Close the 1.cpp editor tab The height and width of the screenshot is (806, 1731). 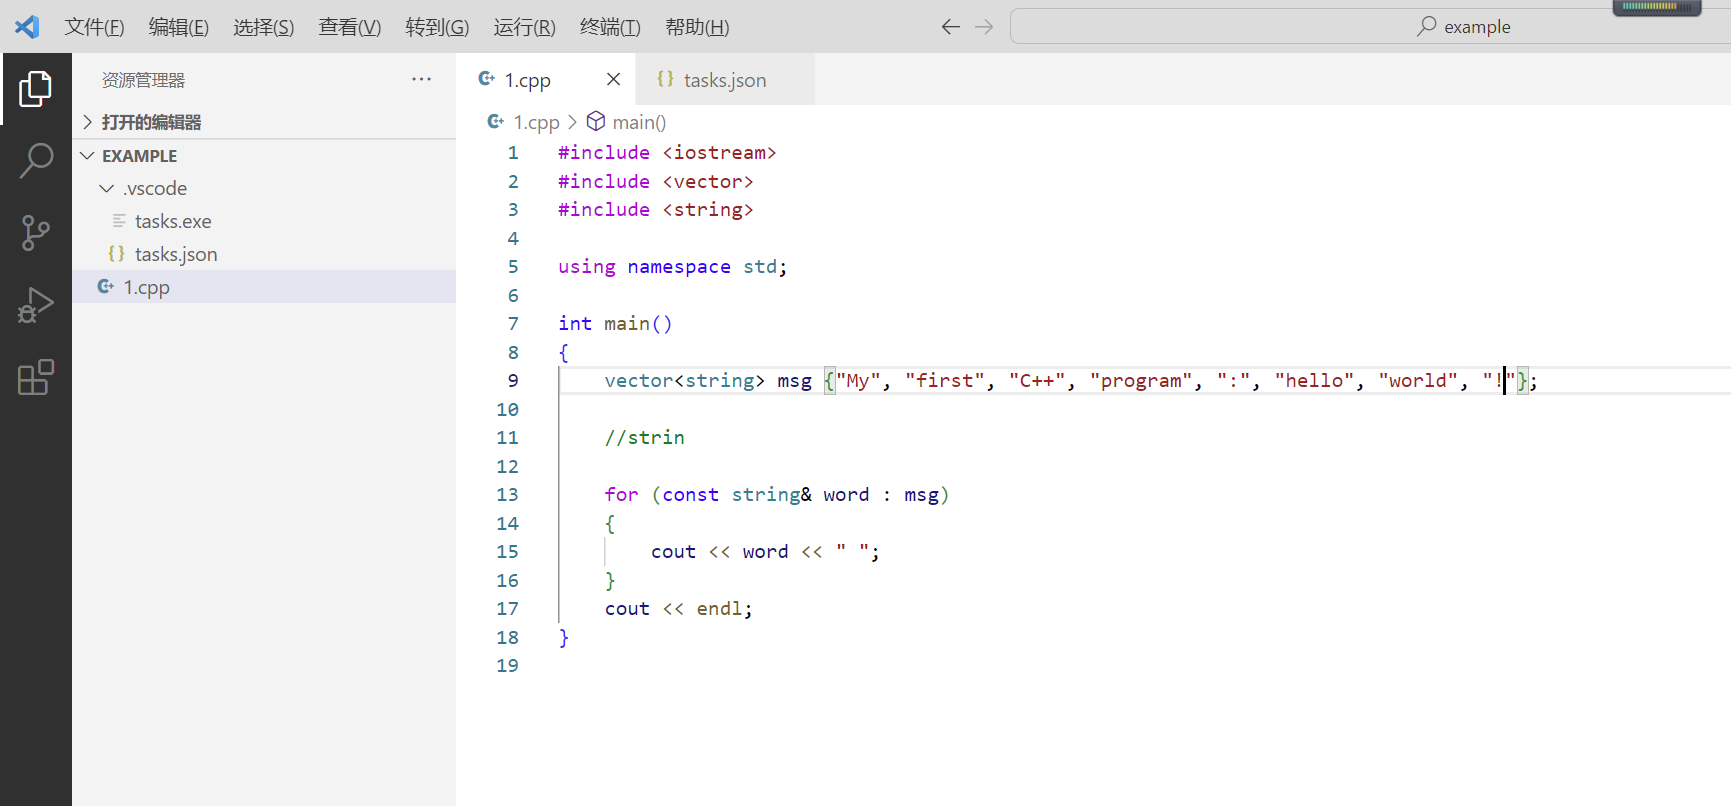[613, 79]
